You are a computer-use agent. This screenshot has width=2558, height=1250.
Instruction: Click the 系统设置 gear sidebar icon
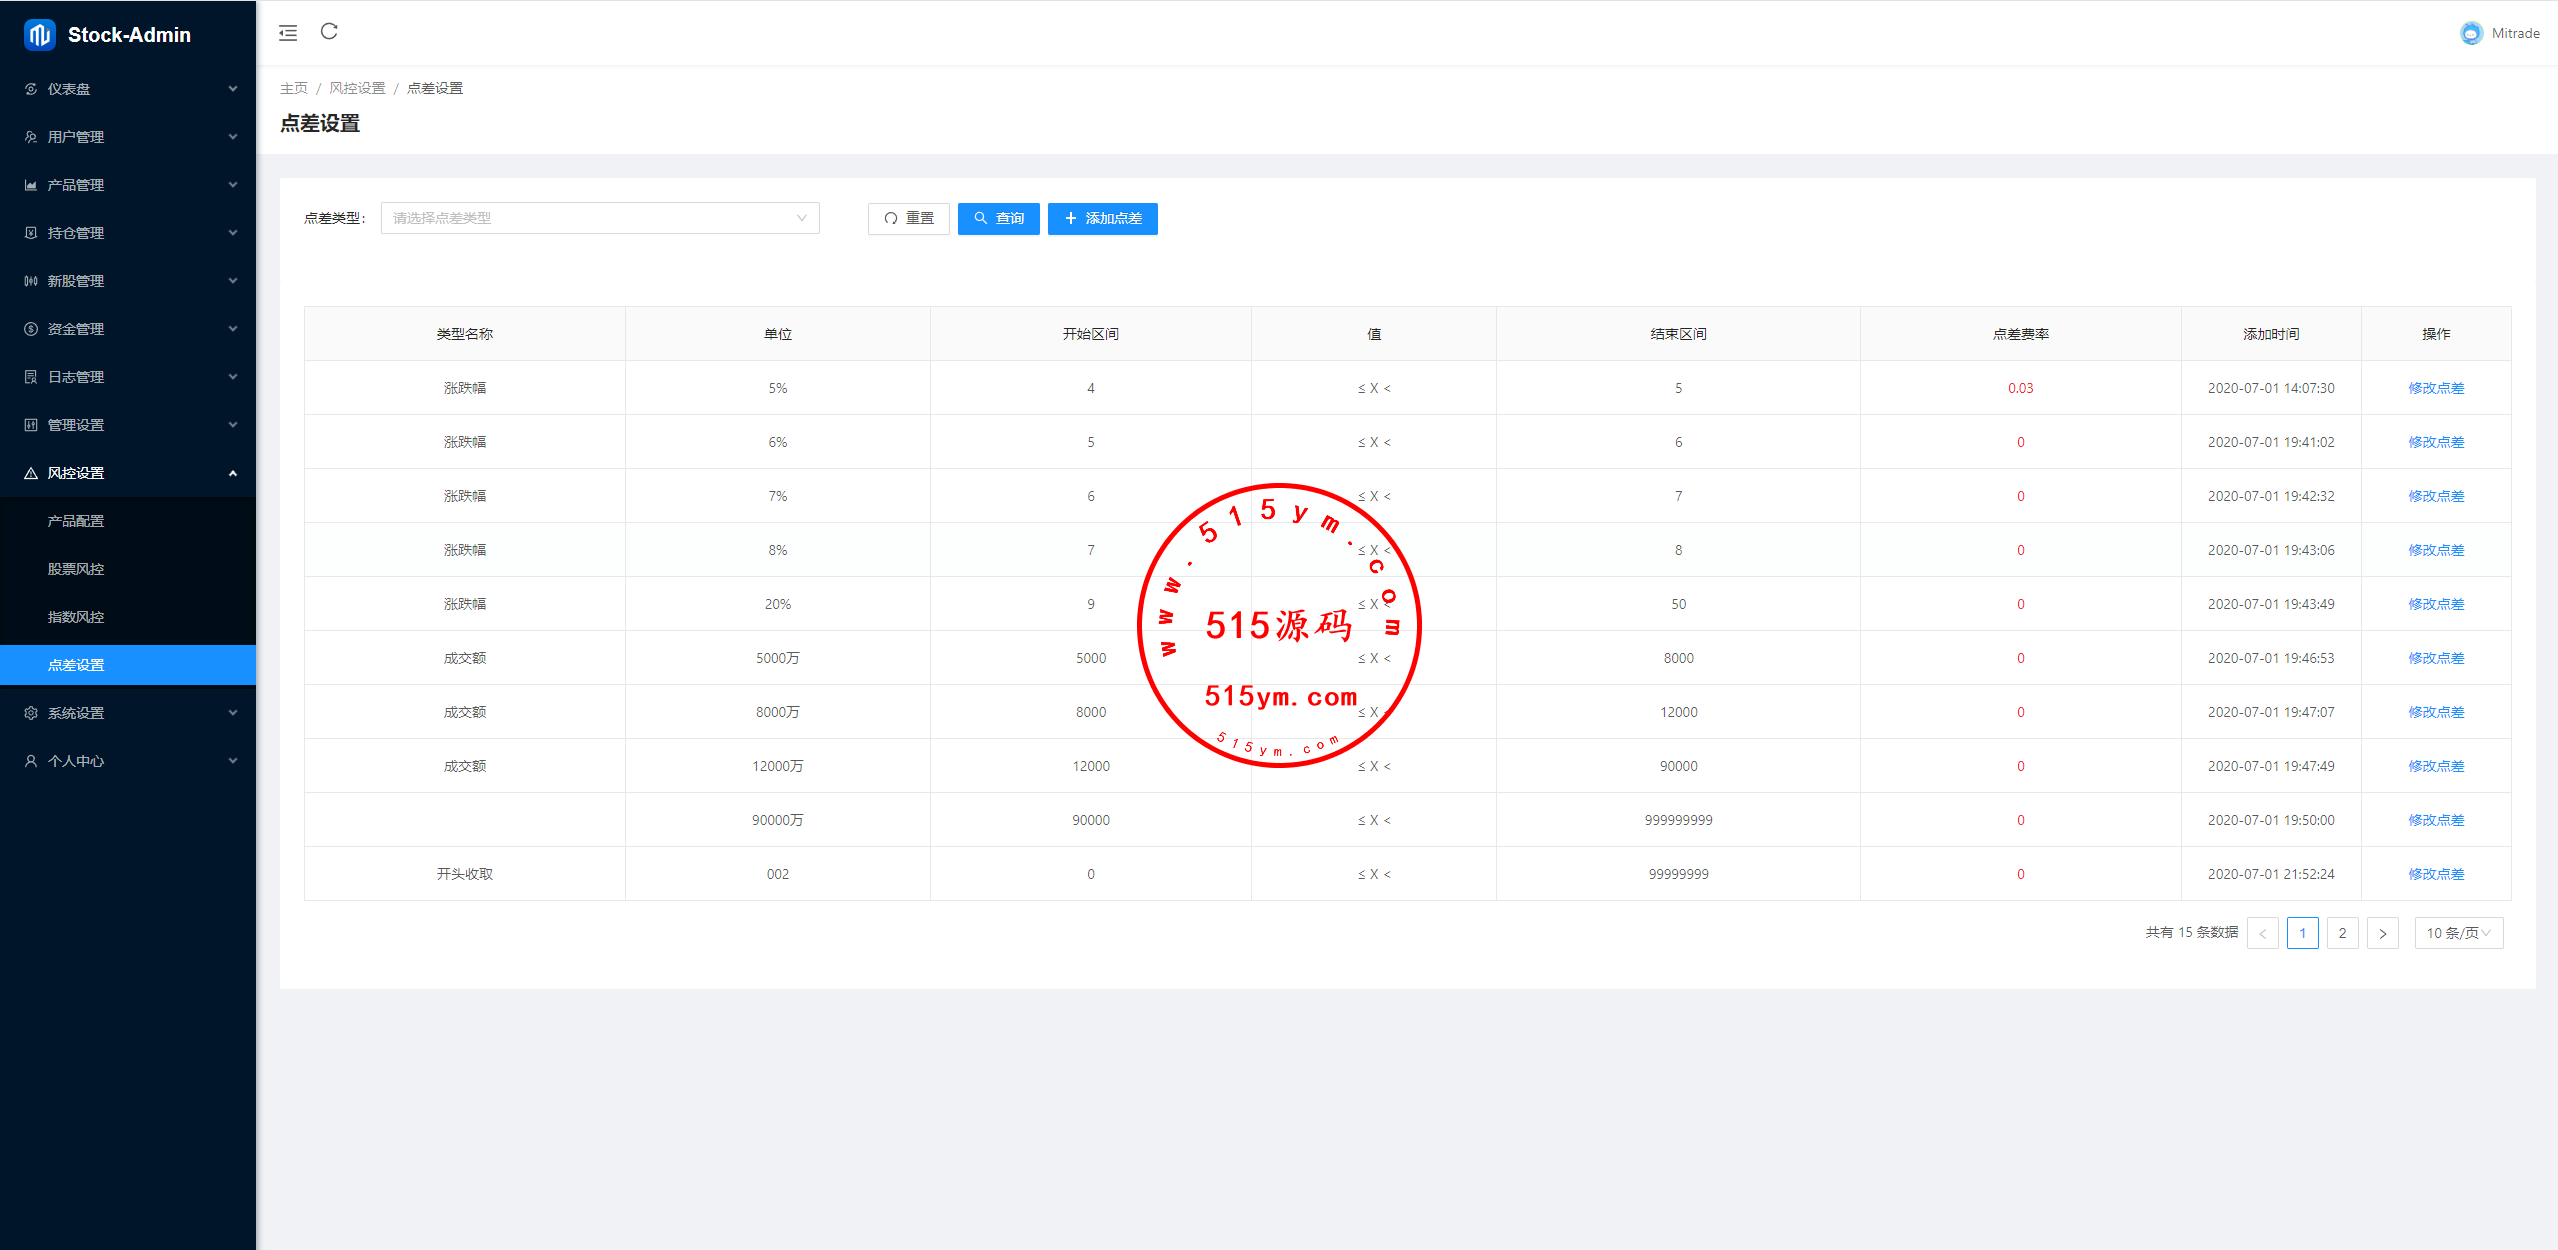[x=31, y=713]
